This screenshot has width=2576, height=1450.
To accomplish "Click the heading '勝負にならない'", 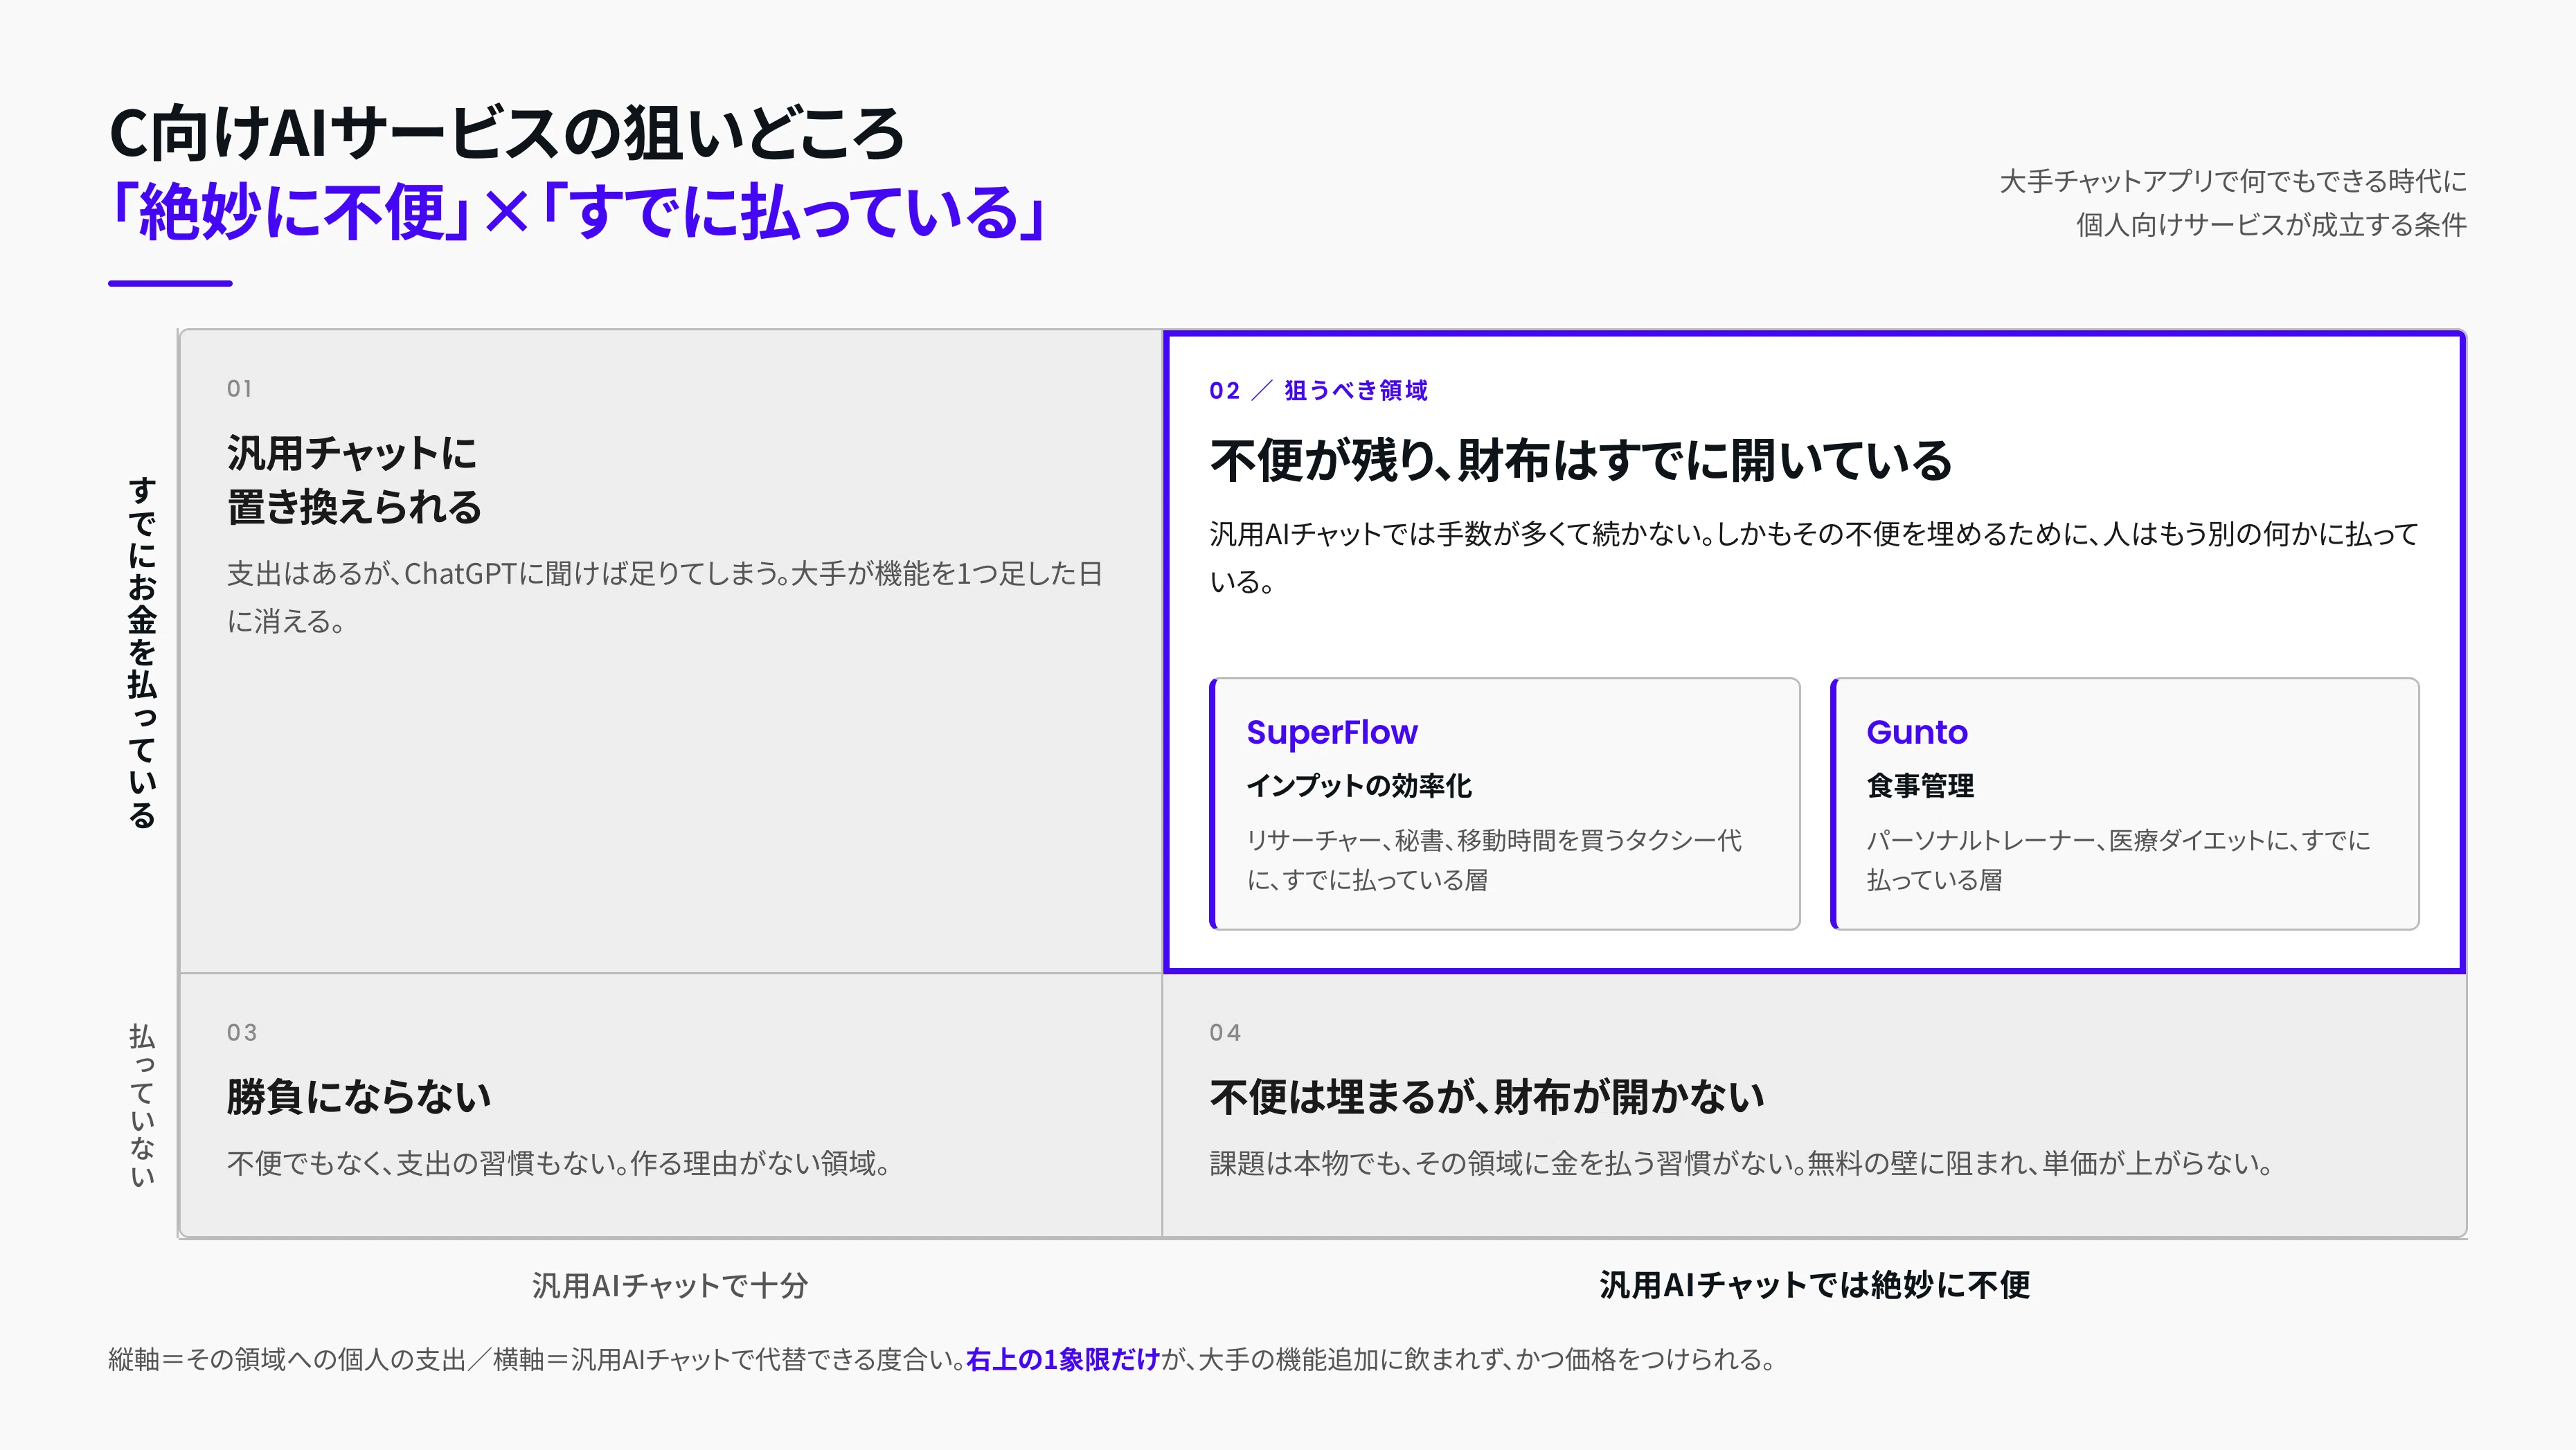I will tap(359, 1097).
